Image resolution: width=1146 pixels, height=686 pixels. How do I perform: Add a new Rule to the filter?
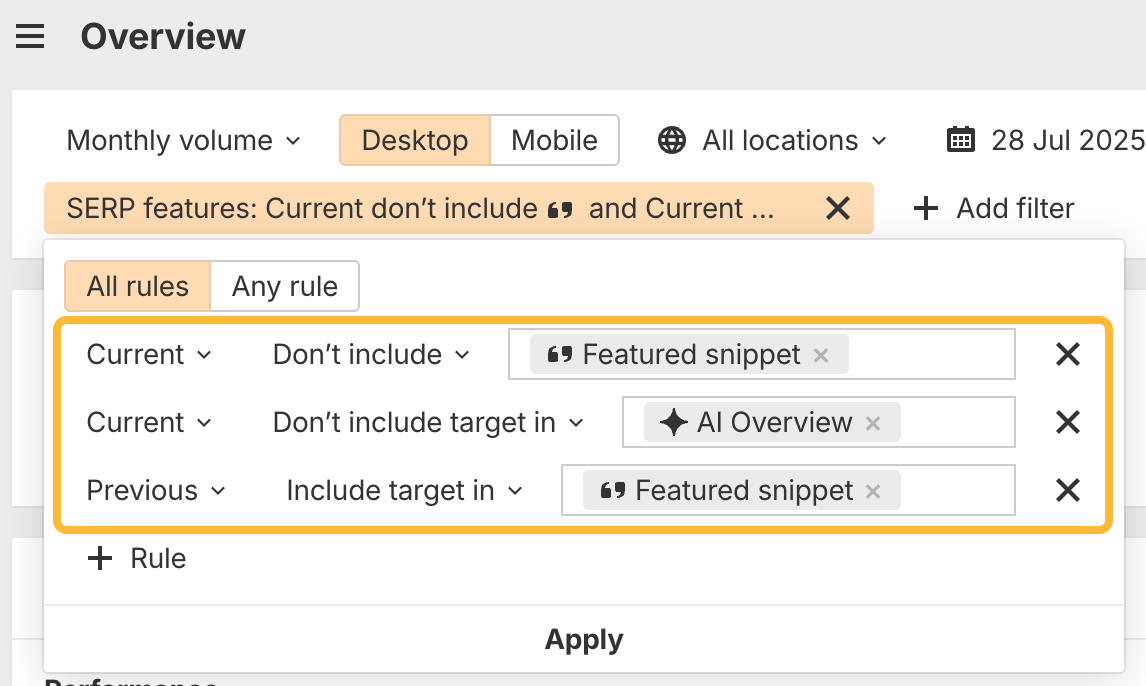137,558
